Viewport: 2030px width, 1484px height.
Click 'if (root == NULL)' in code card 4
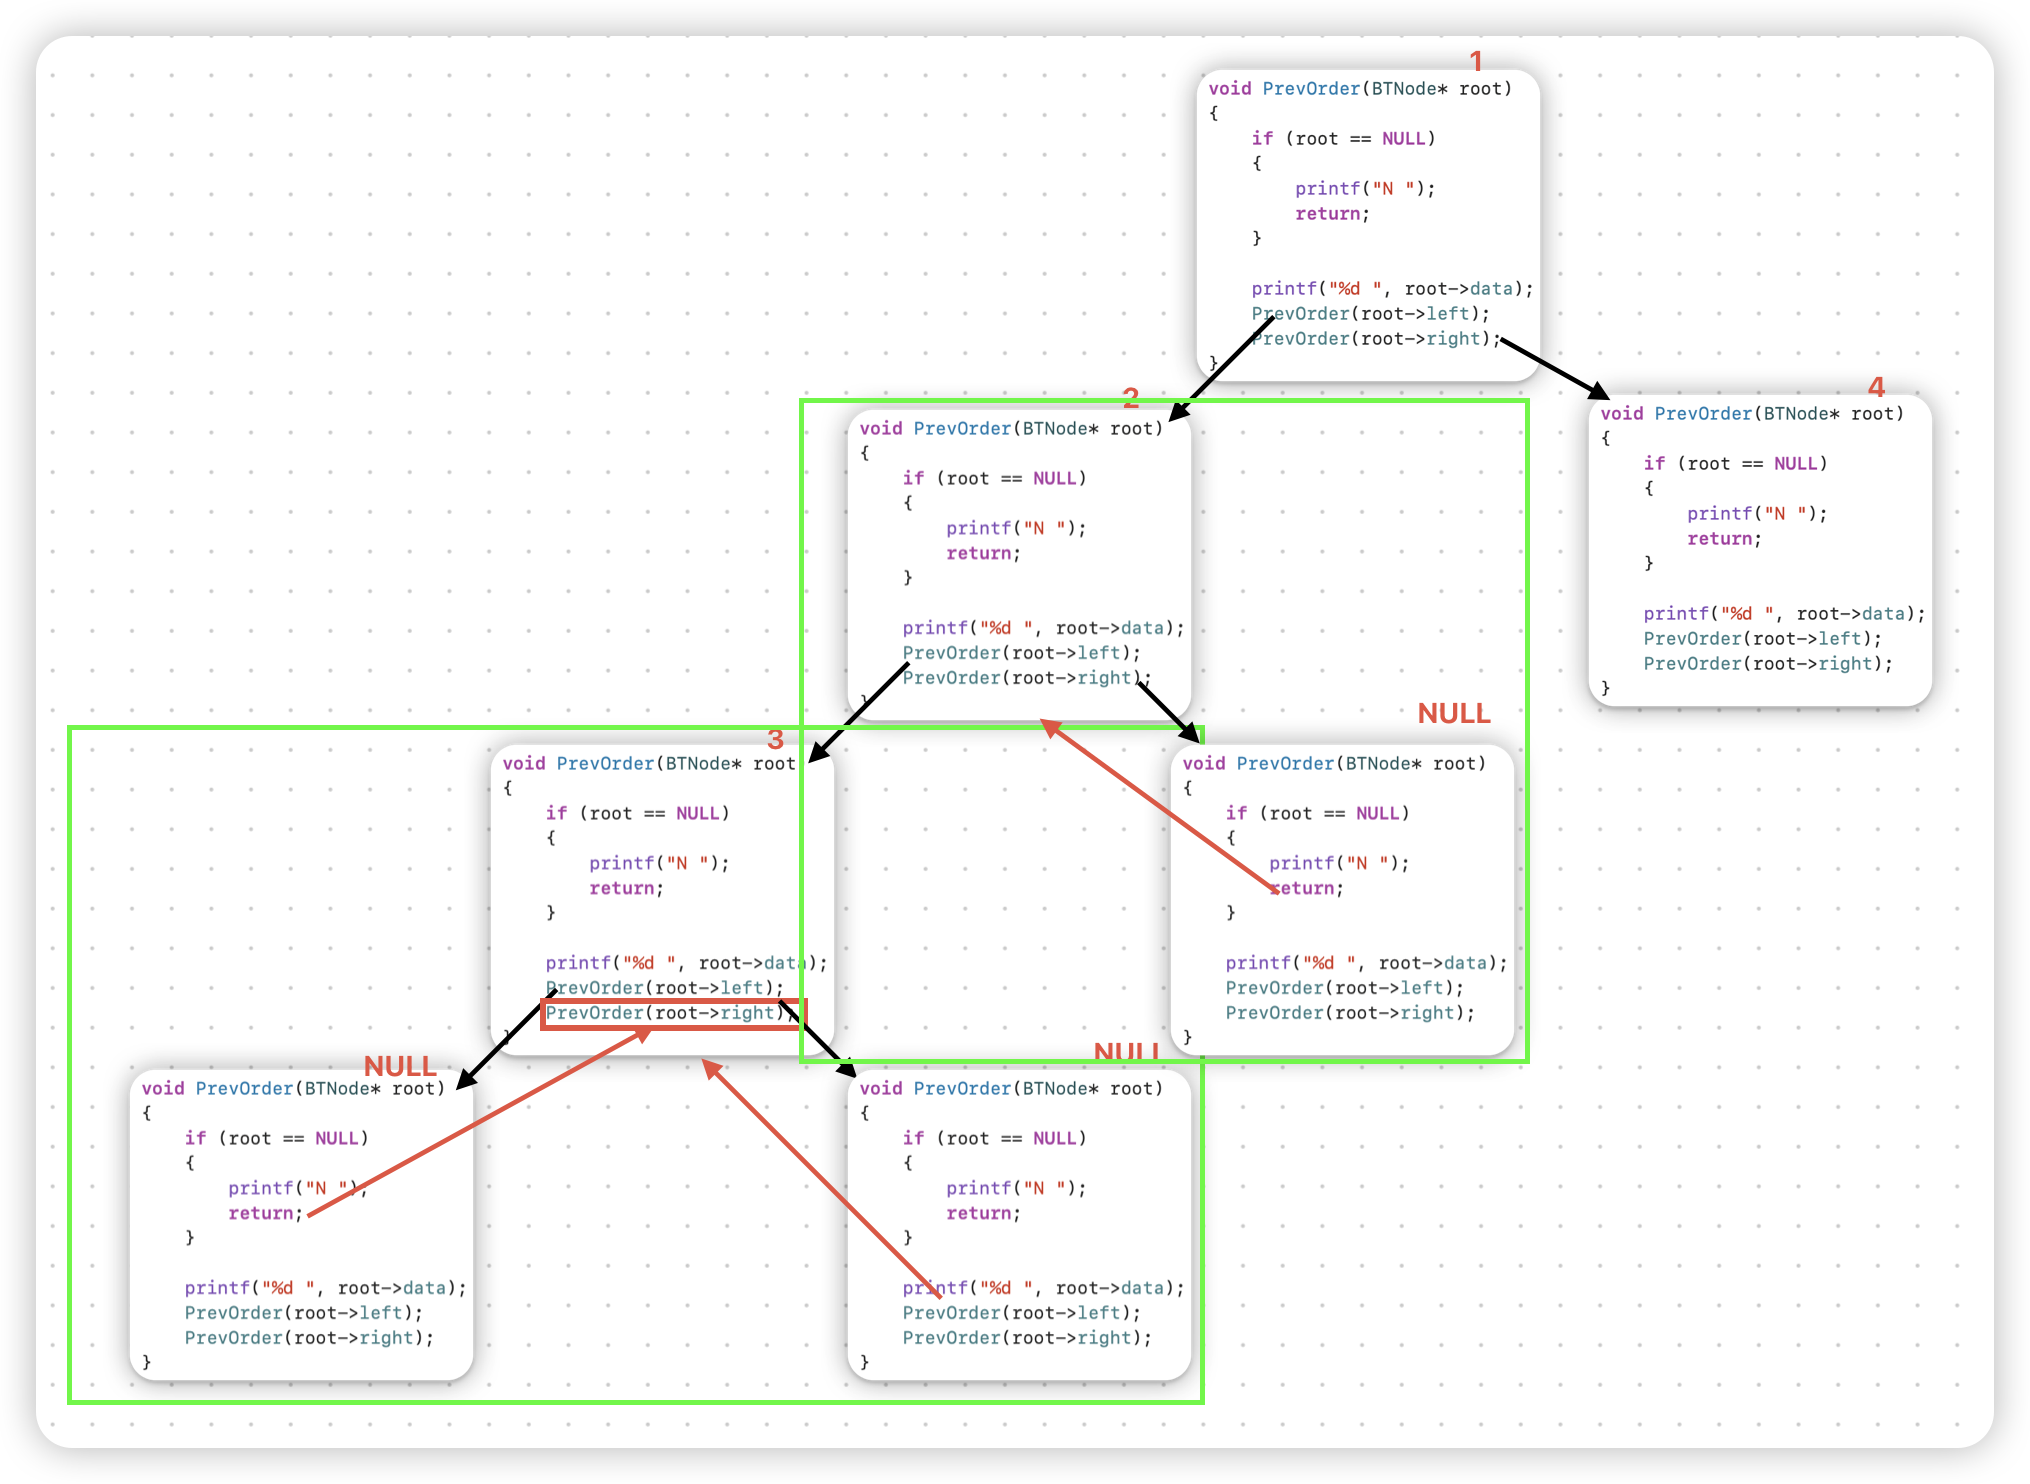click(1735, 464)
